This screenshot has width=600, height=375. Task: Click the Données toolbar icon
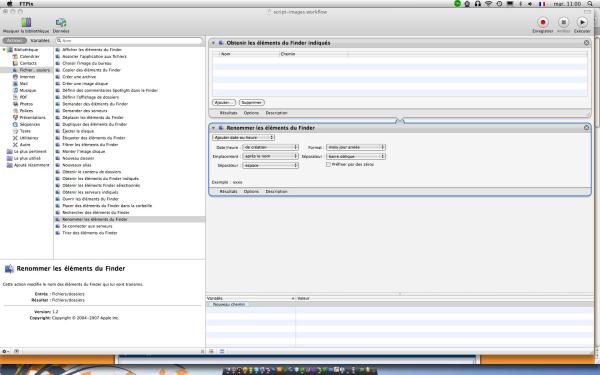pos(61,23)
